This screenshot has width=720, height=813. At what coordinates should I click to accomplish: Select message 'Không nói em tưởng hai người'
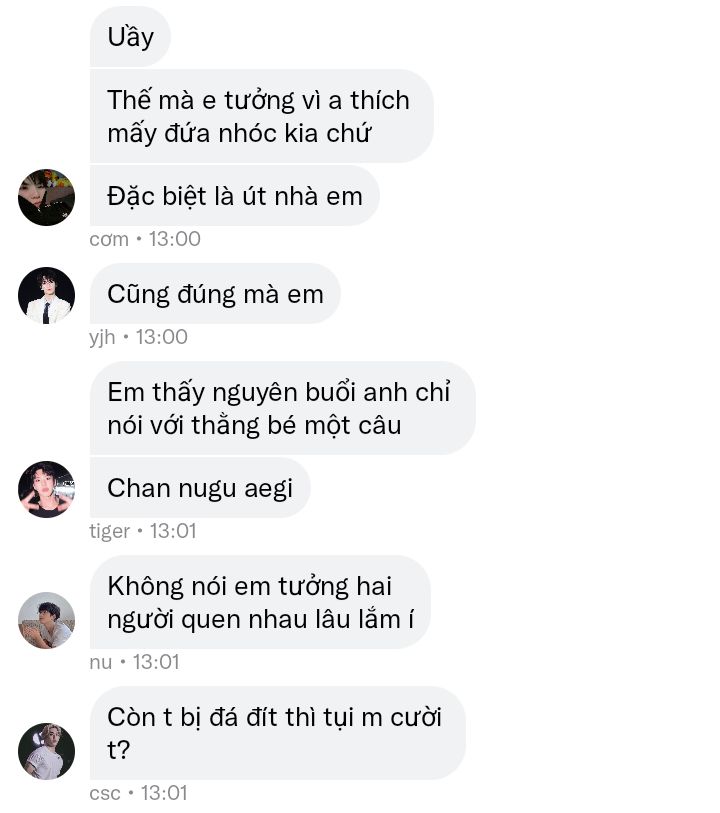[260, 602]
